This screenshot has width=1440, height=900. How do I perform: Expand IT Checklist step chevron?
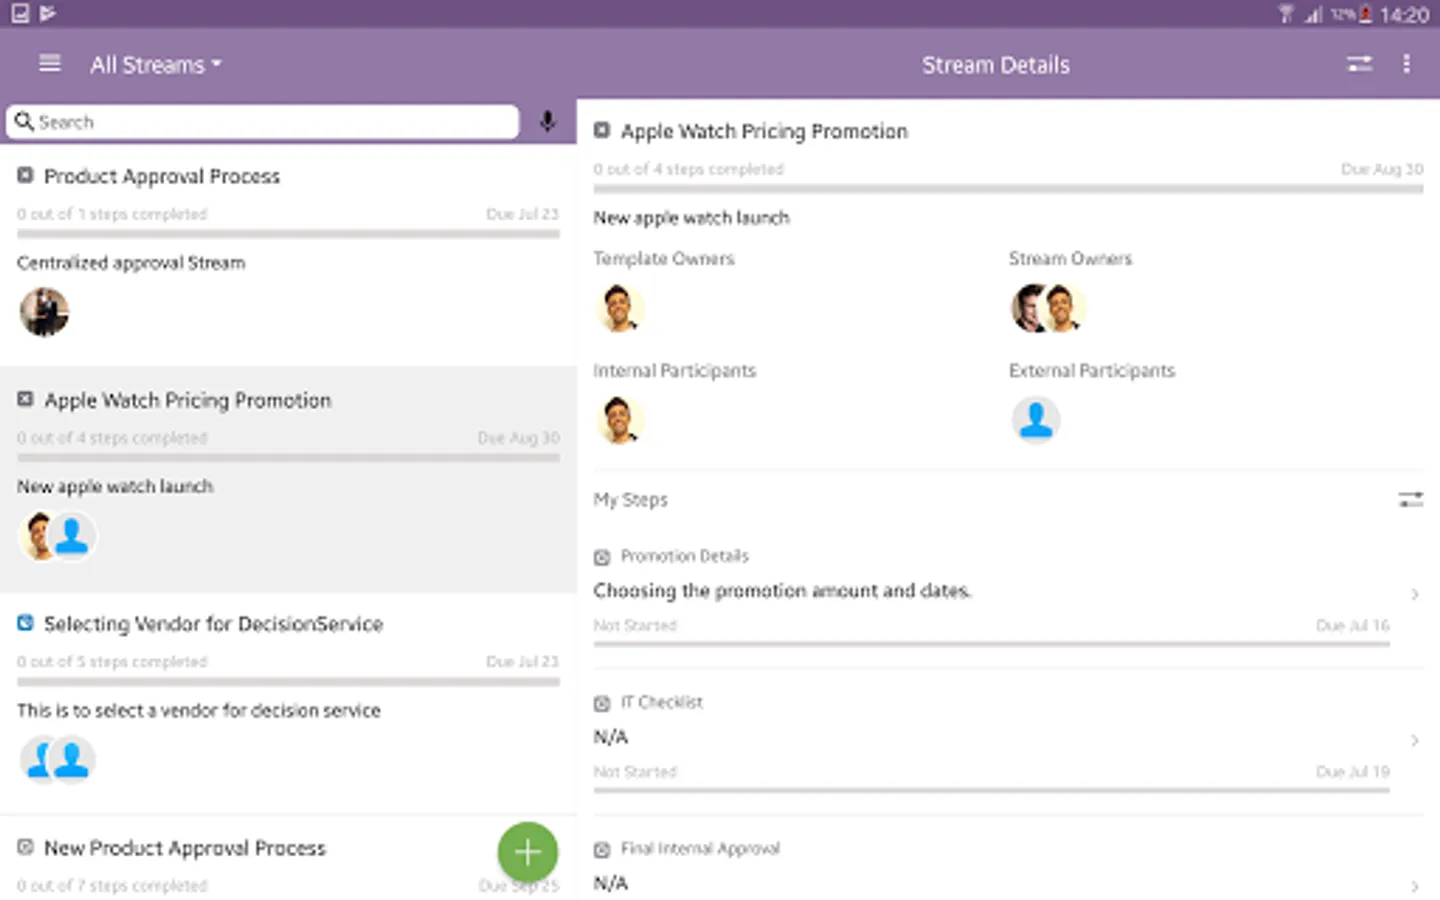click(1414, 740)
